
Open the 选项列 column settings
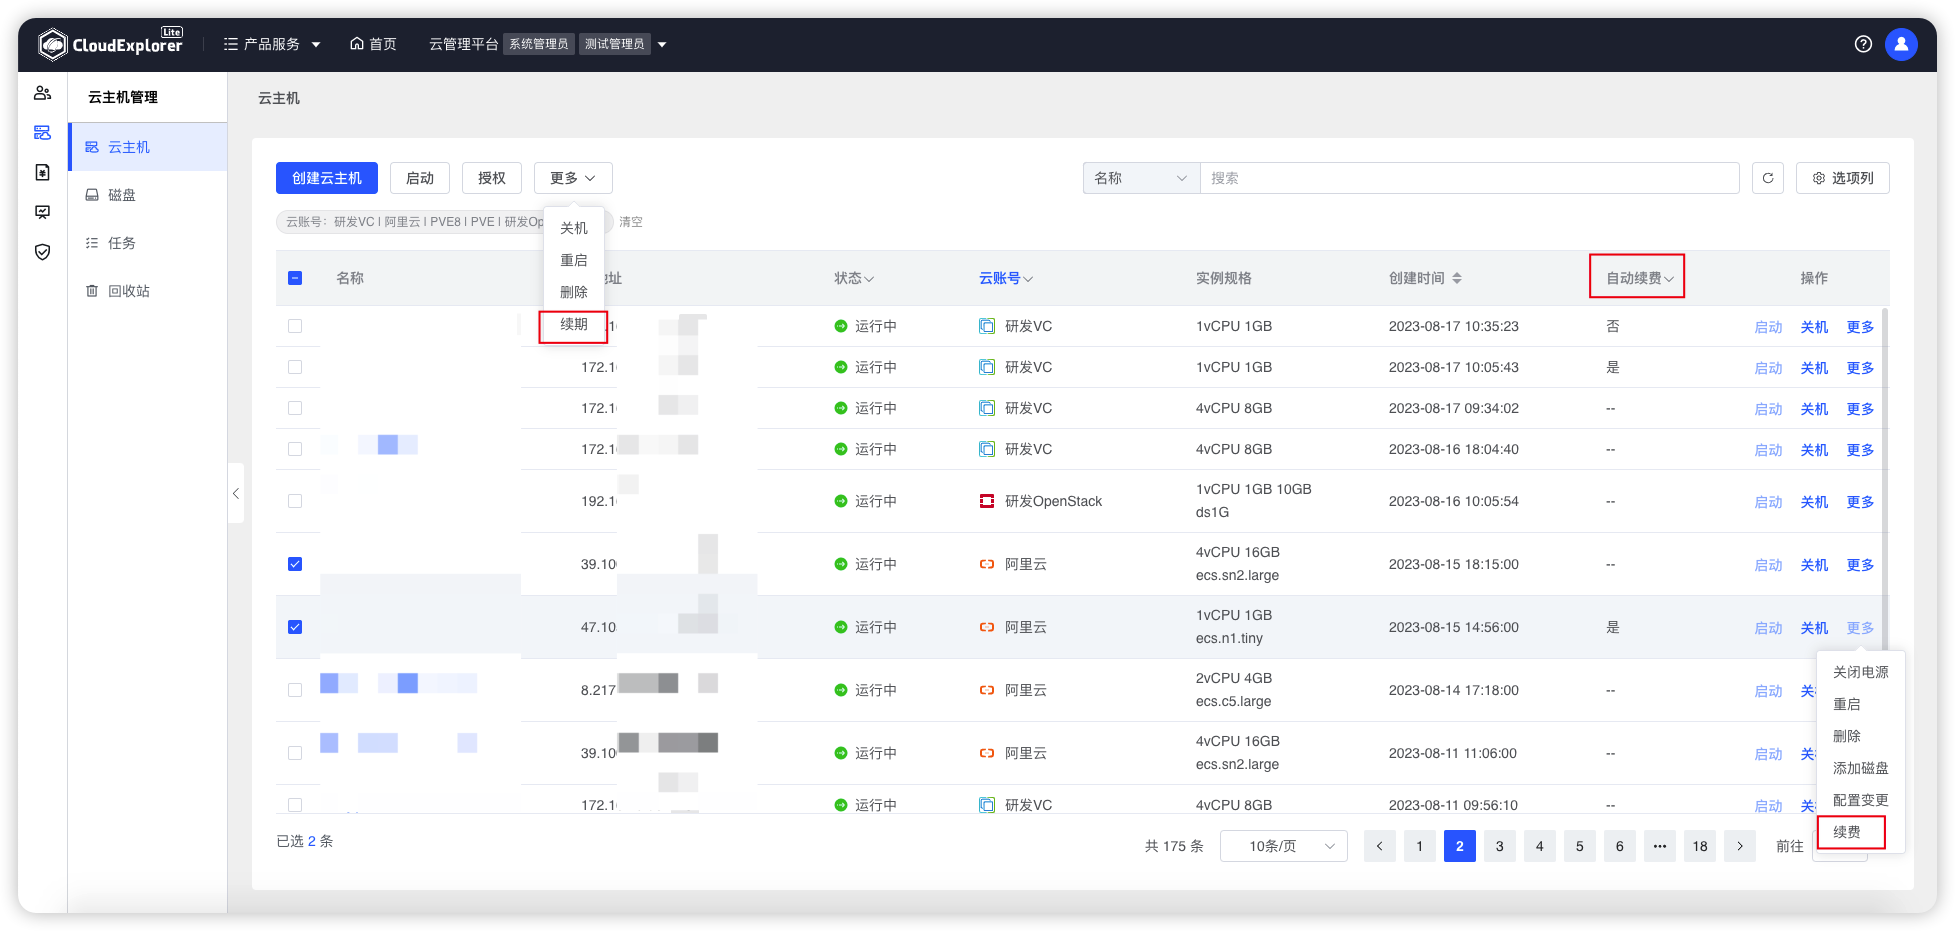point(1843,178)
